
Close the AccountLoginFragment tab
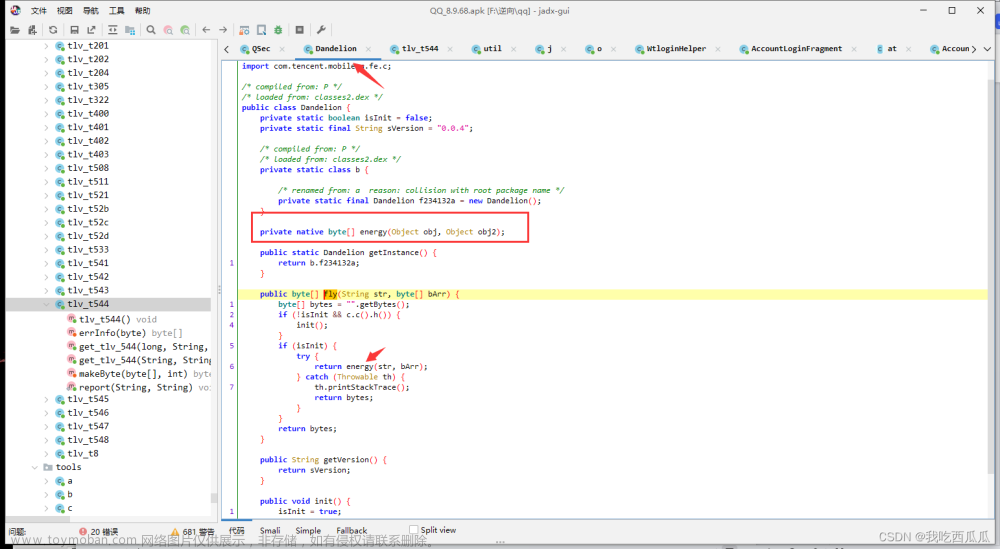tap(854, 49)
